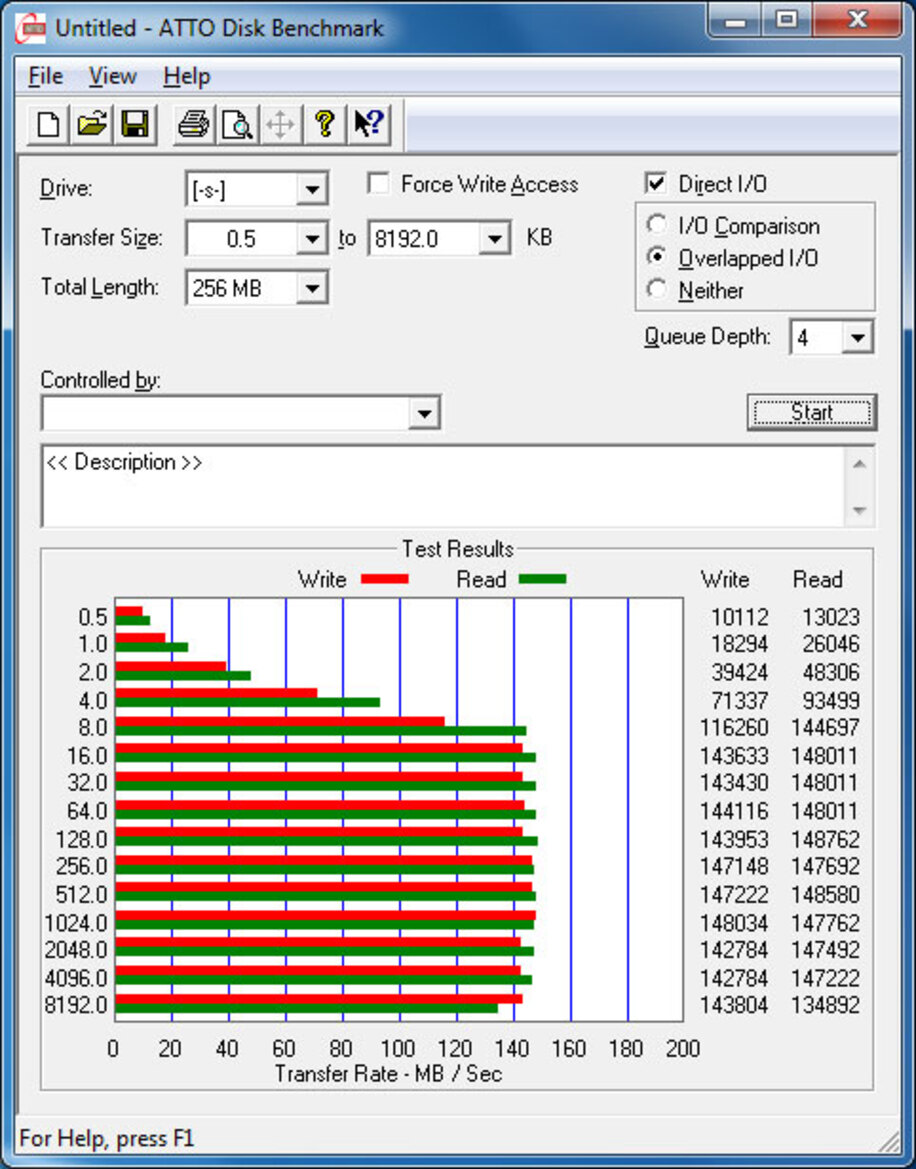Expand the Controlled by dropdown
The width and height of the screenshot is (916, 1169).
424,413
